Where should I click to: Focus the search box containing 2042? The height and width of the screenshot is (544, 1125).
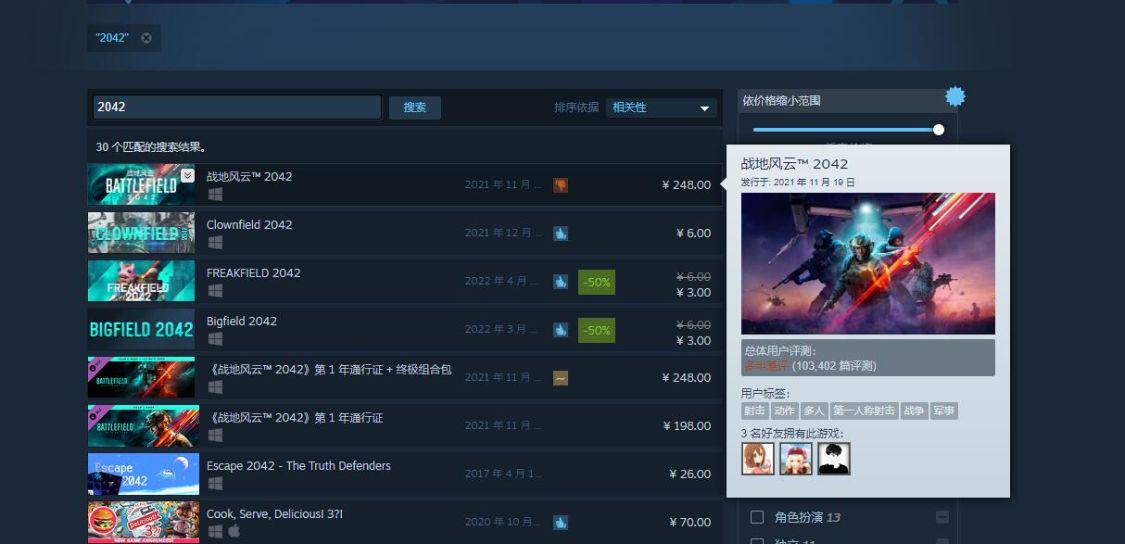(237, 107)
